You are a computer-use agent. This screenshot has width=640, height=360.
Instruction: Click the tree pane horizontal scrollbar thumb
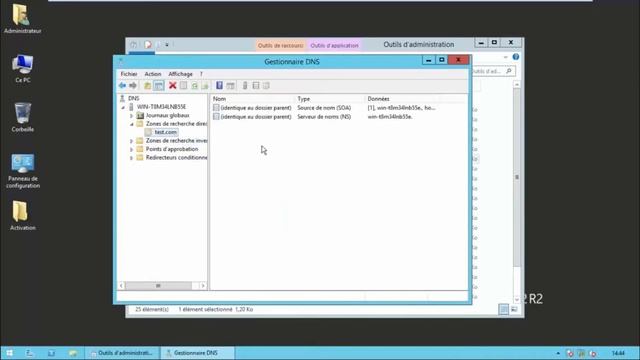[158, 286]
